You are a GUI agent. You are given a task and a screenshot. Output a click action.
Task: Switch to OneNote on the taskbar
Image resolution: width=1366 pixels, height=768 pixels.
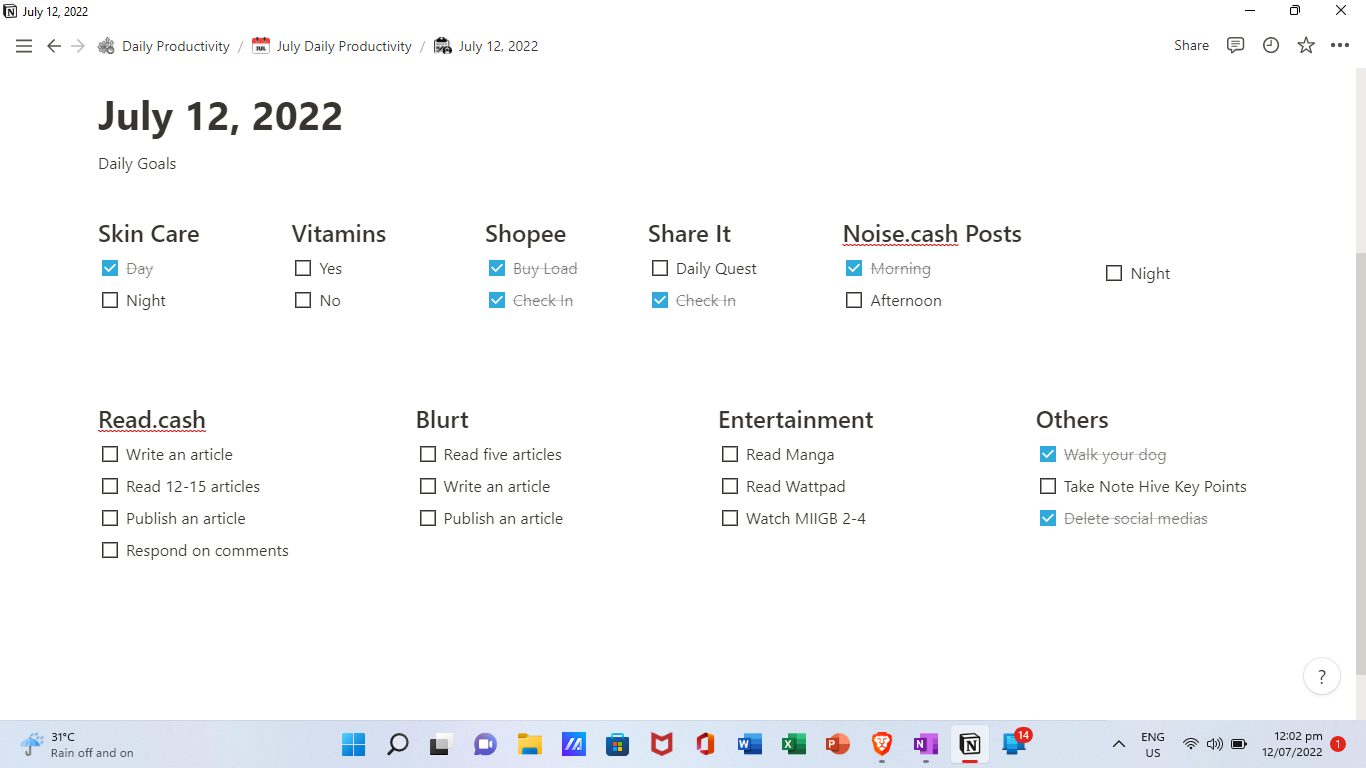(x=925, y=744)
